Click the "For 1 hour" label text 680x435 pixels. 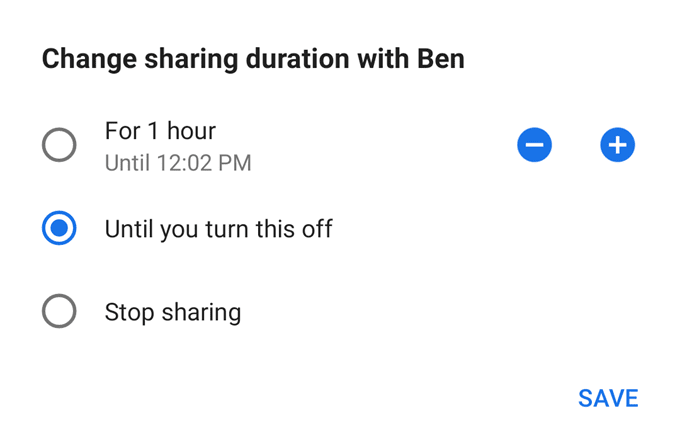point(160,131)
